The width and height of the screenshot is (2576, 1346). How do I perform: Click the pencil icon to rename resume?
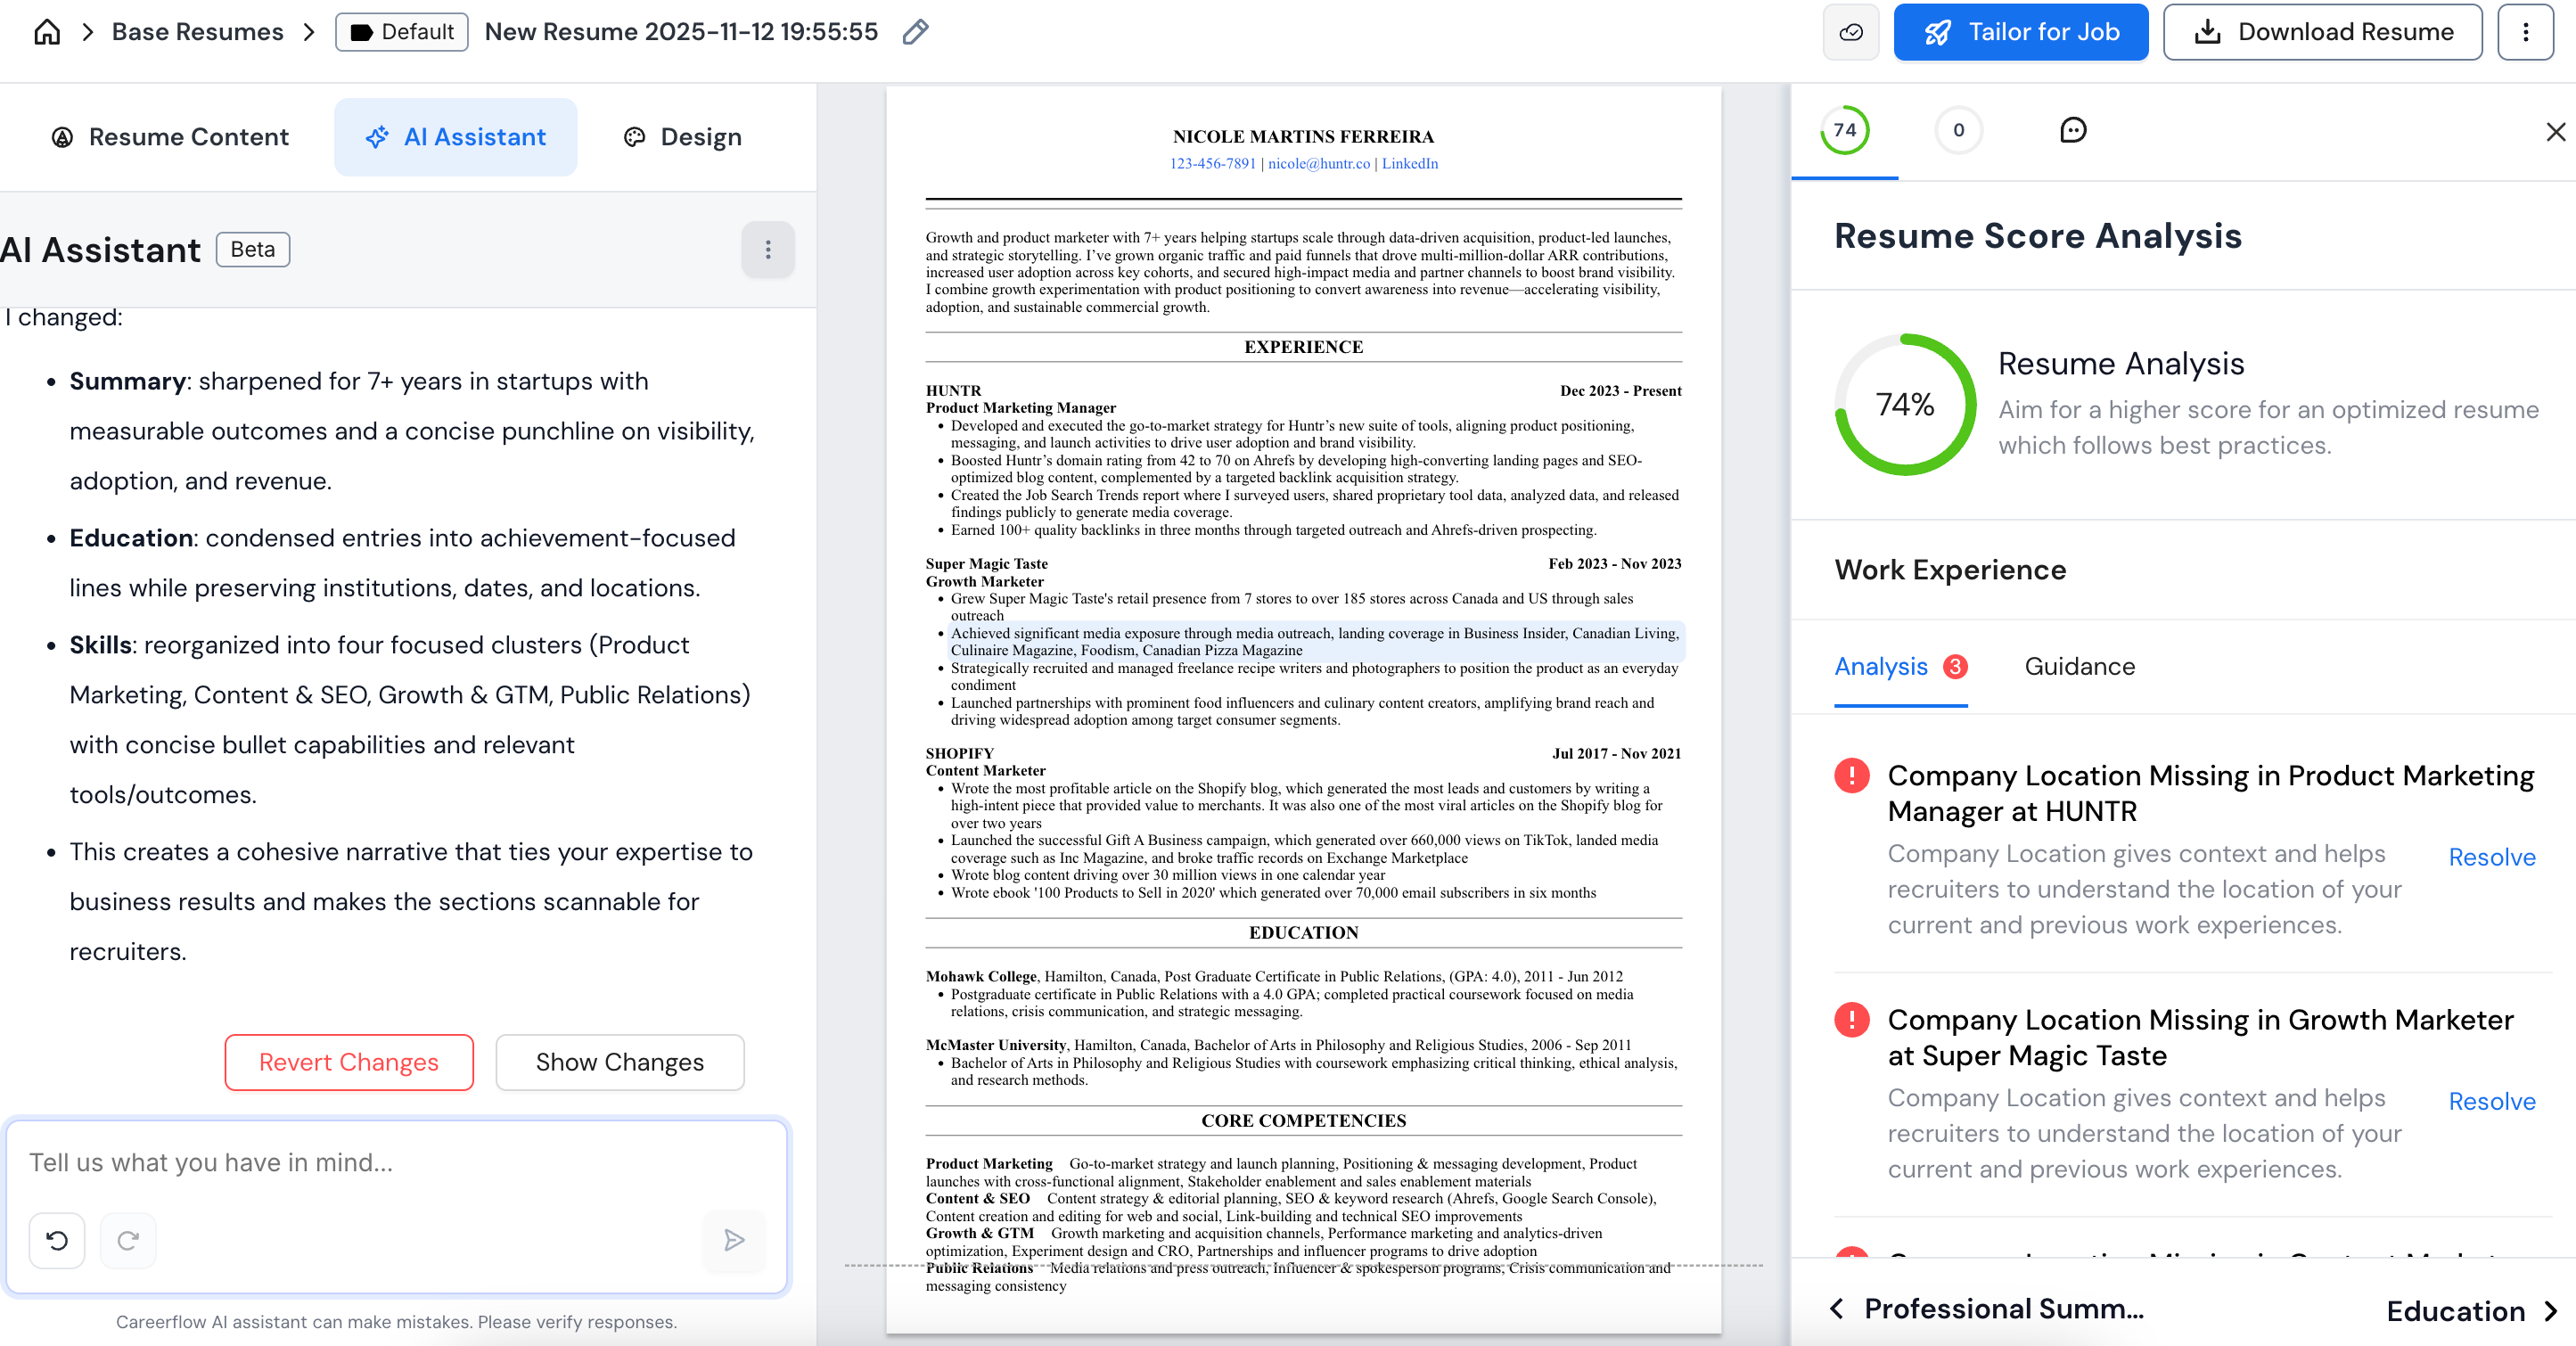pyautogui.click(x=915, y=32)
